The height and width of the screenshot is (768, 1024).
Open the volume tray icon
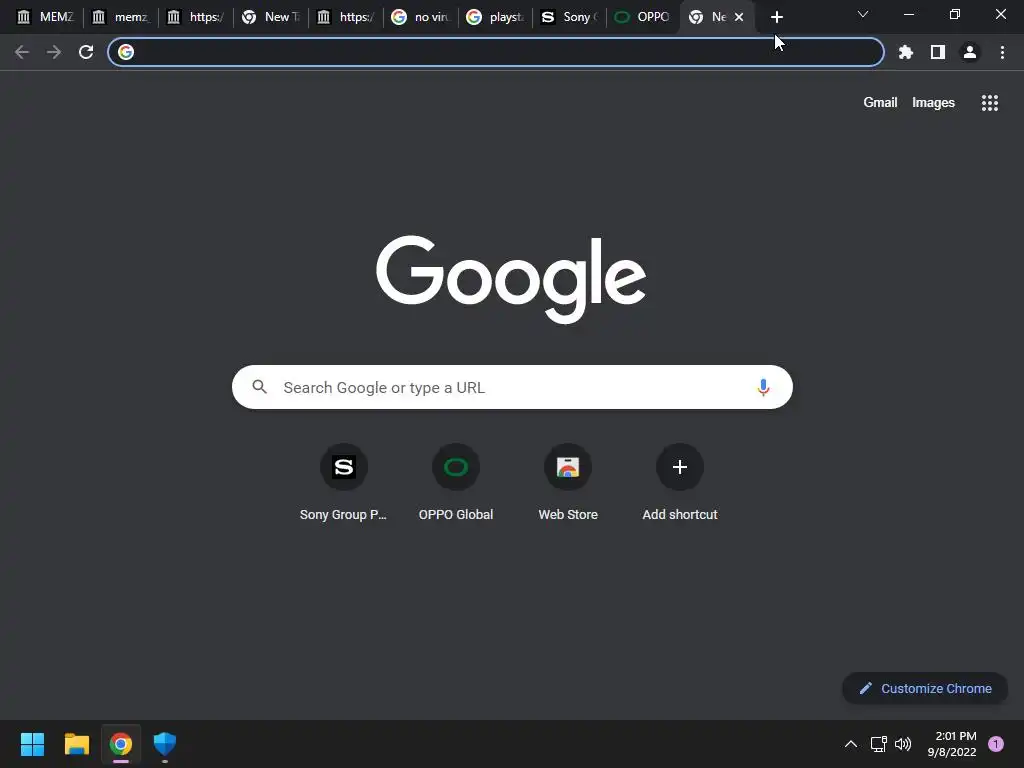tap(903, 744)
